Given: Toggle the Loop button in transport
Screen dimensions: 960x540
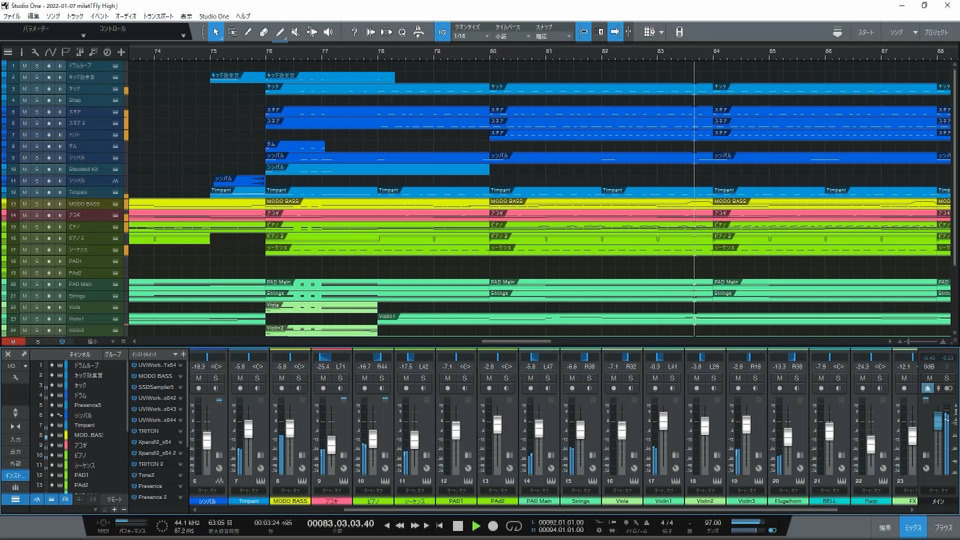Looking at the screenshot, I should (514, 525).
